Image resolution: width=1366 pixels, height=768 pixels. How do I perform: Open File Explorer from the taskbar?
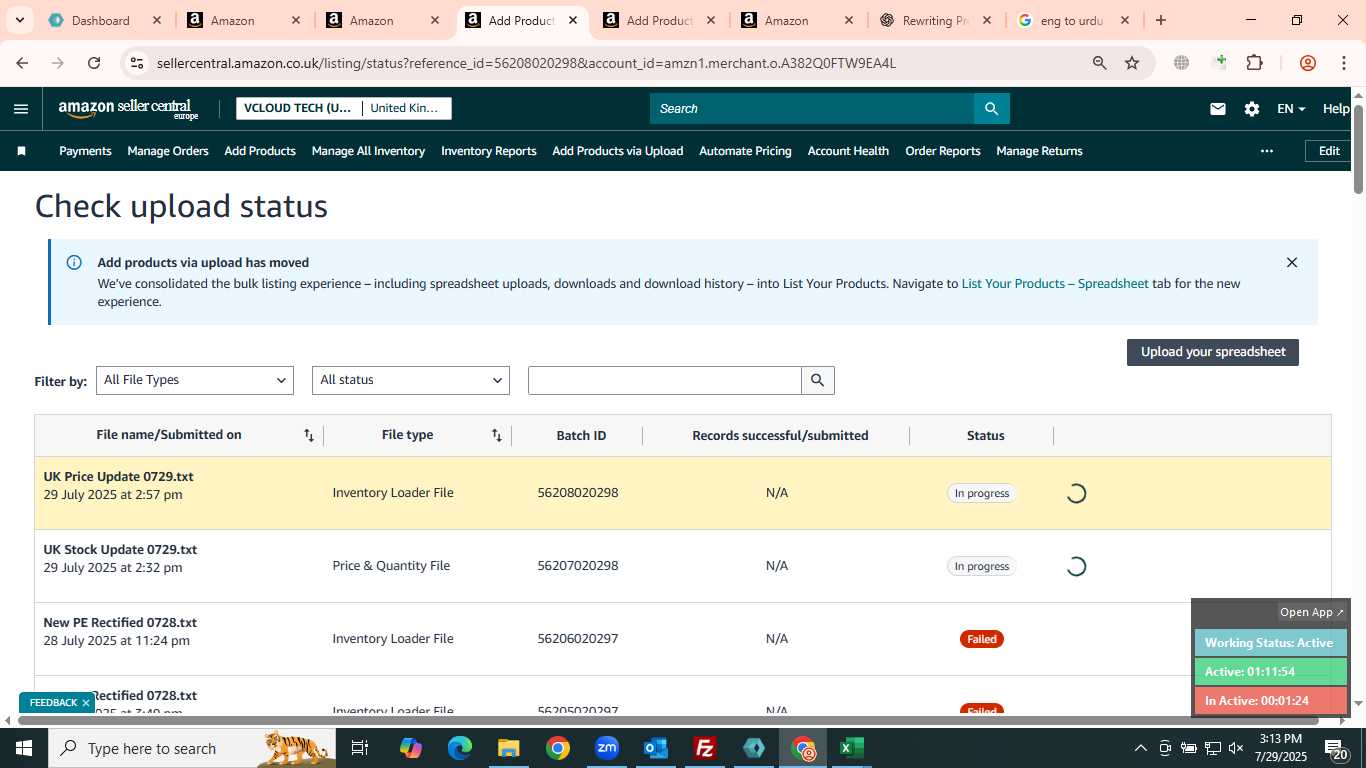coord(509,748)
